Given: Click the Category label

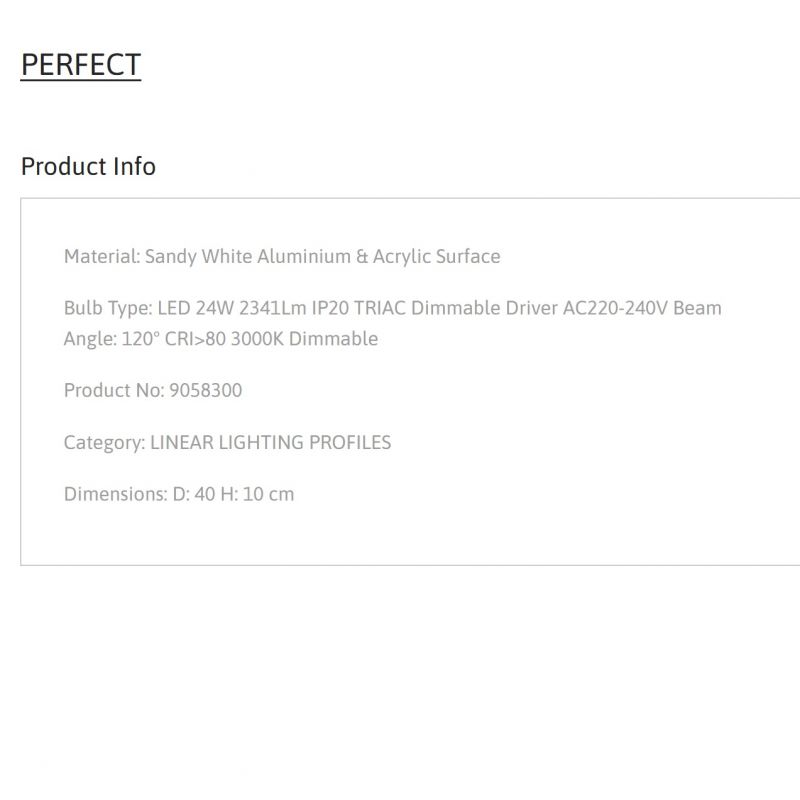Looking at the screenshot, I should [105, 443].
